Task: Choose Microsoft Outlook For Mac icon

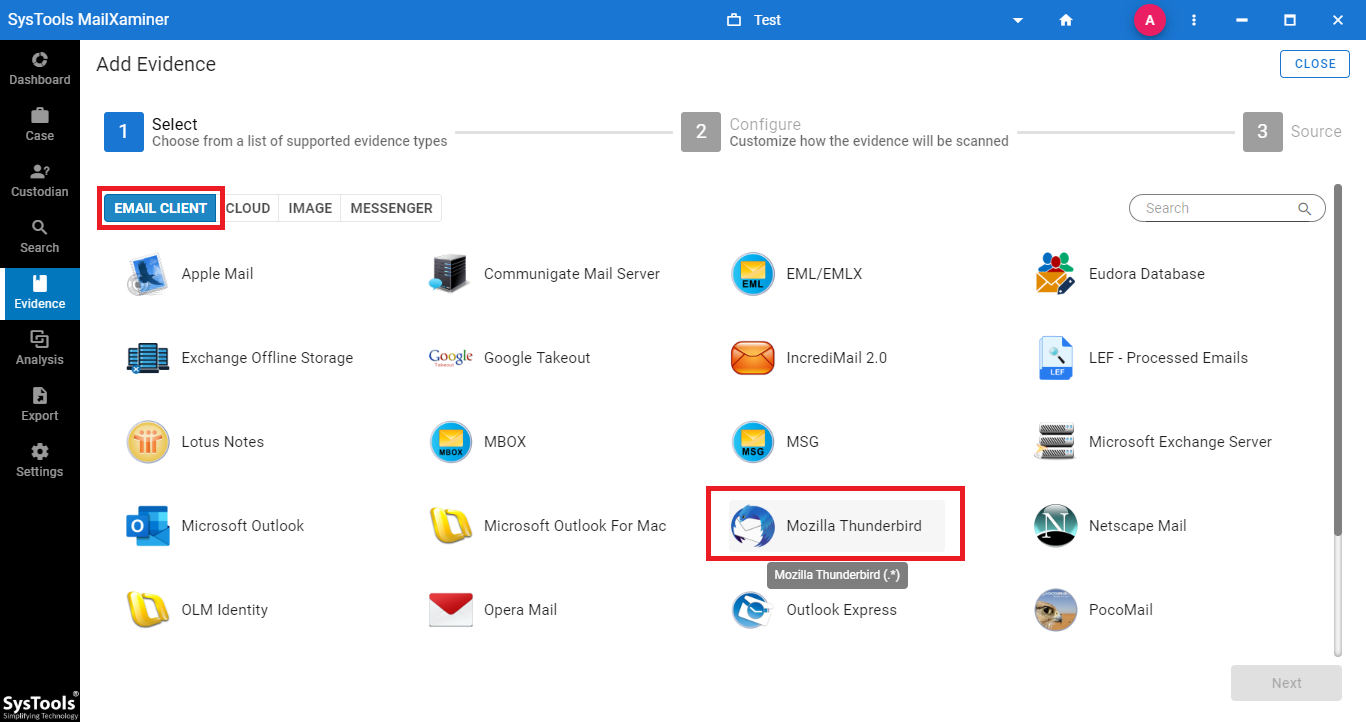Action: coord(450,526)
